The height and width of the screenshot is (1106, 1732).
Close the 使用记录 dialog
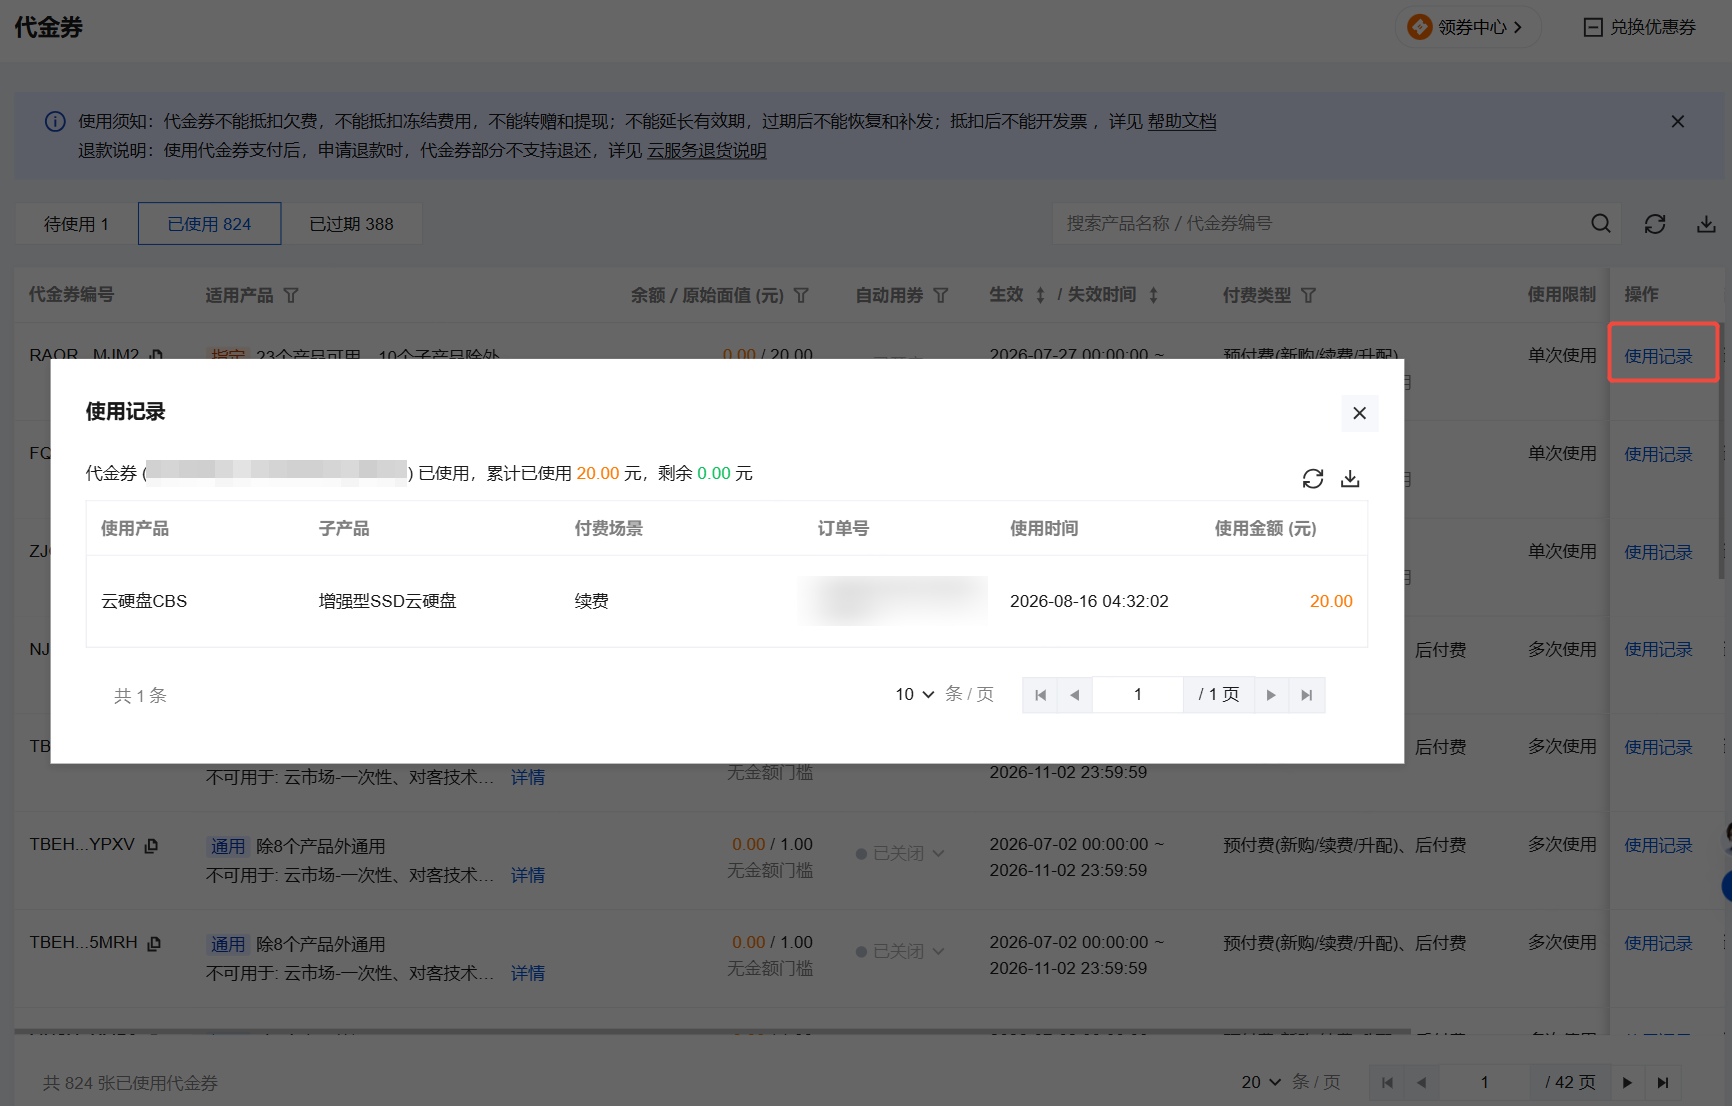(1359, 413)
